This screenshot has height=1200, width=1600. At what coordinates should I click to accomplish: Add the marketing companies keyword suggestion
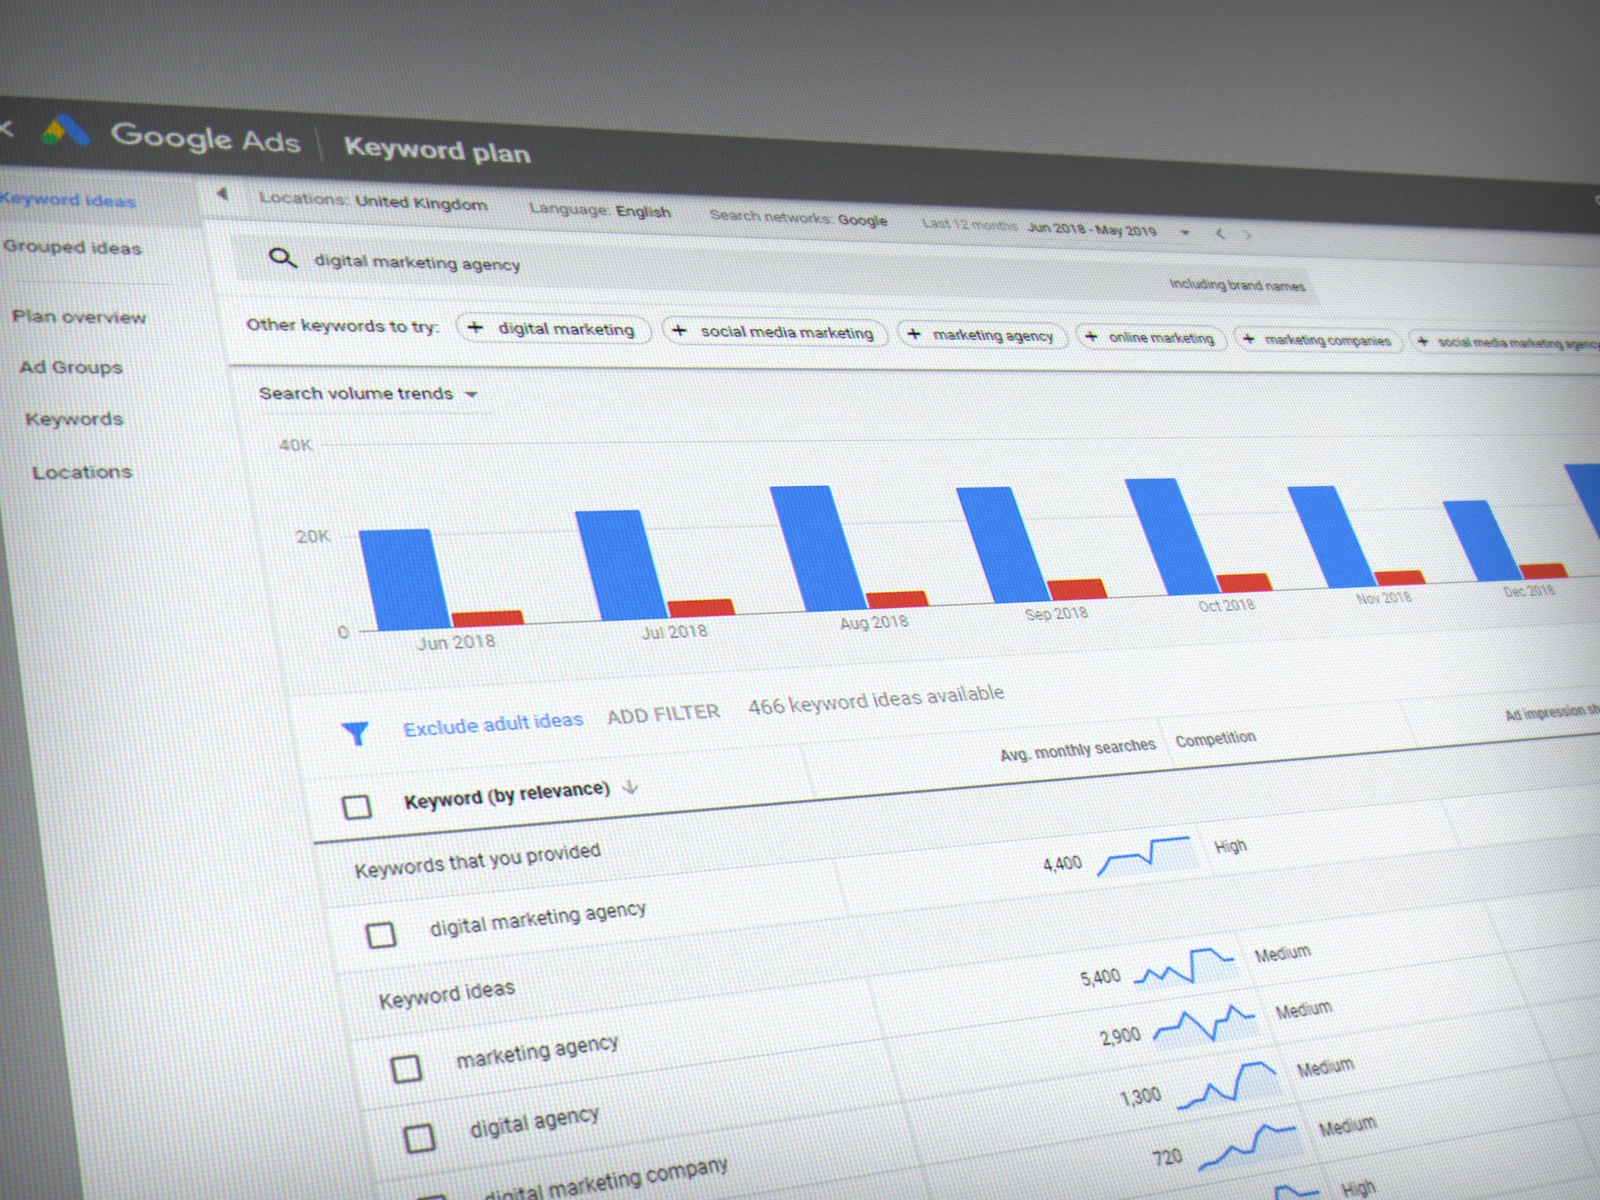(1317, 340)
